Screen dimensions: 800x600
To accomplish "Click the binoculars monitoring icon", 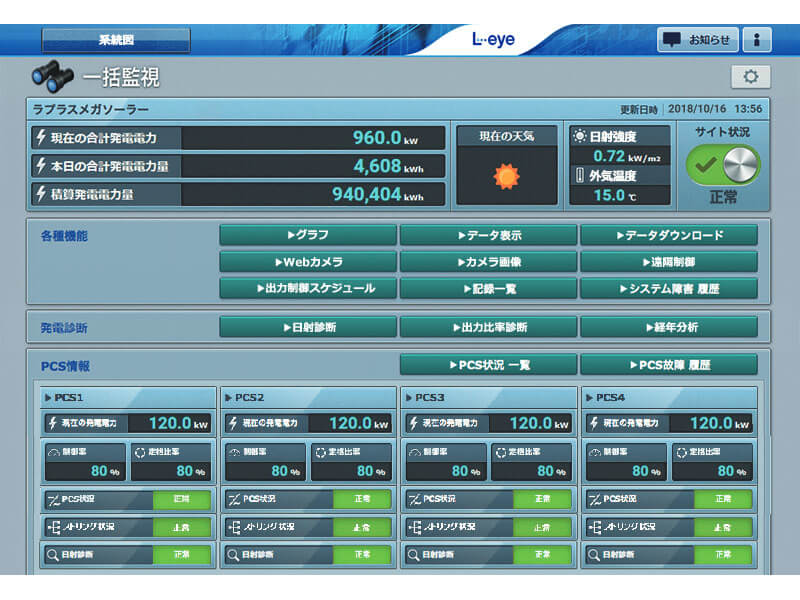I will 52,77.
